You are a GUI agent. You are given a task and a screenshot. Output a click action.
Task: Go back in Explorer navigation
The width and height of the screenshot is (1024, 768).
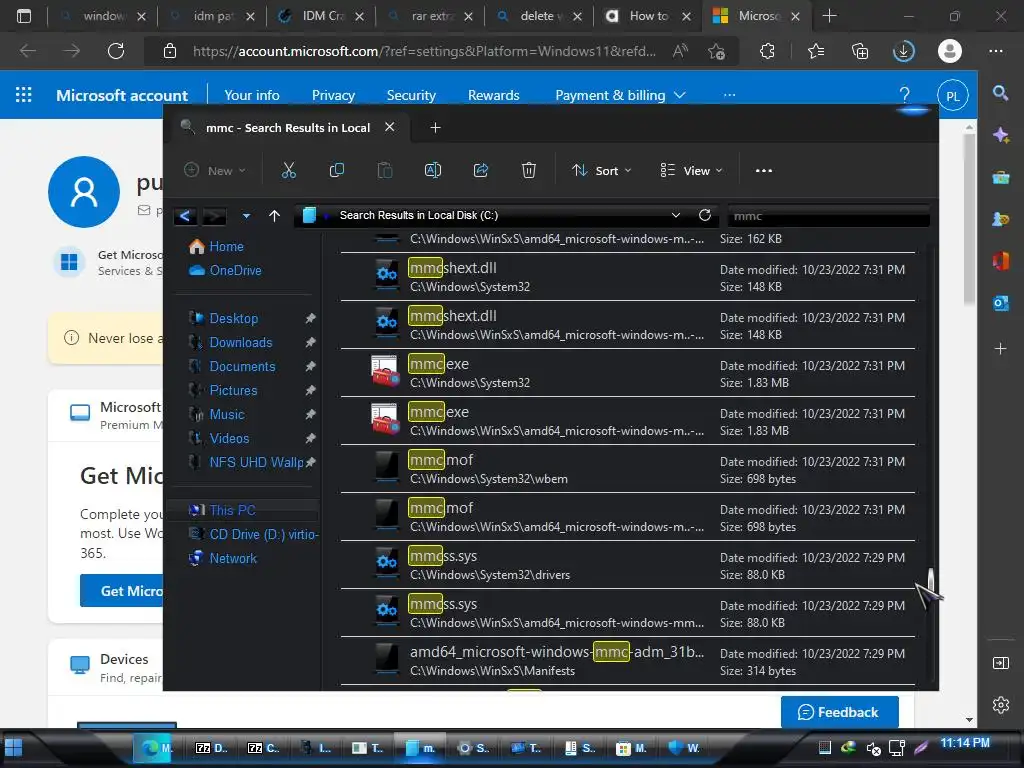click(185, 216)
